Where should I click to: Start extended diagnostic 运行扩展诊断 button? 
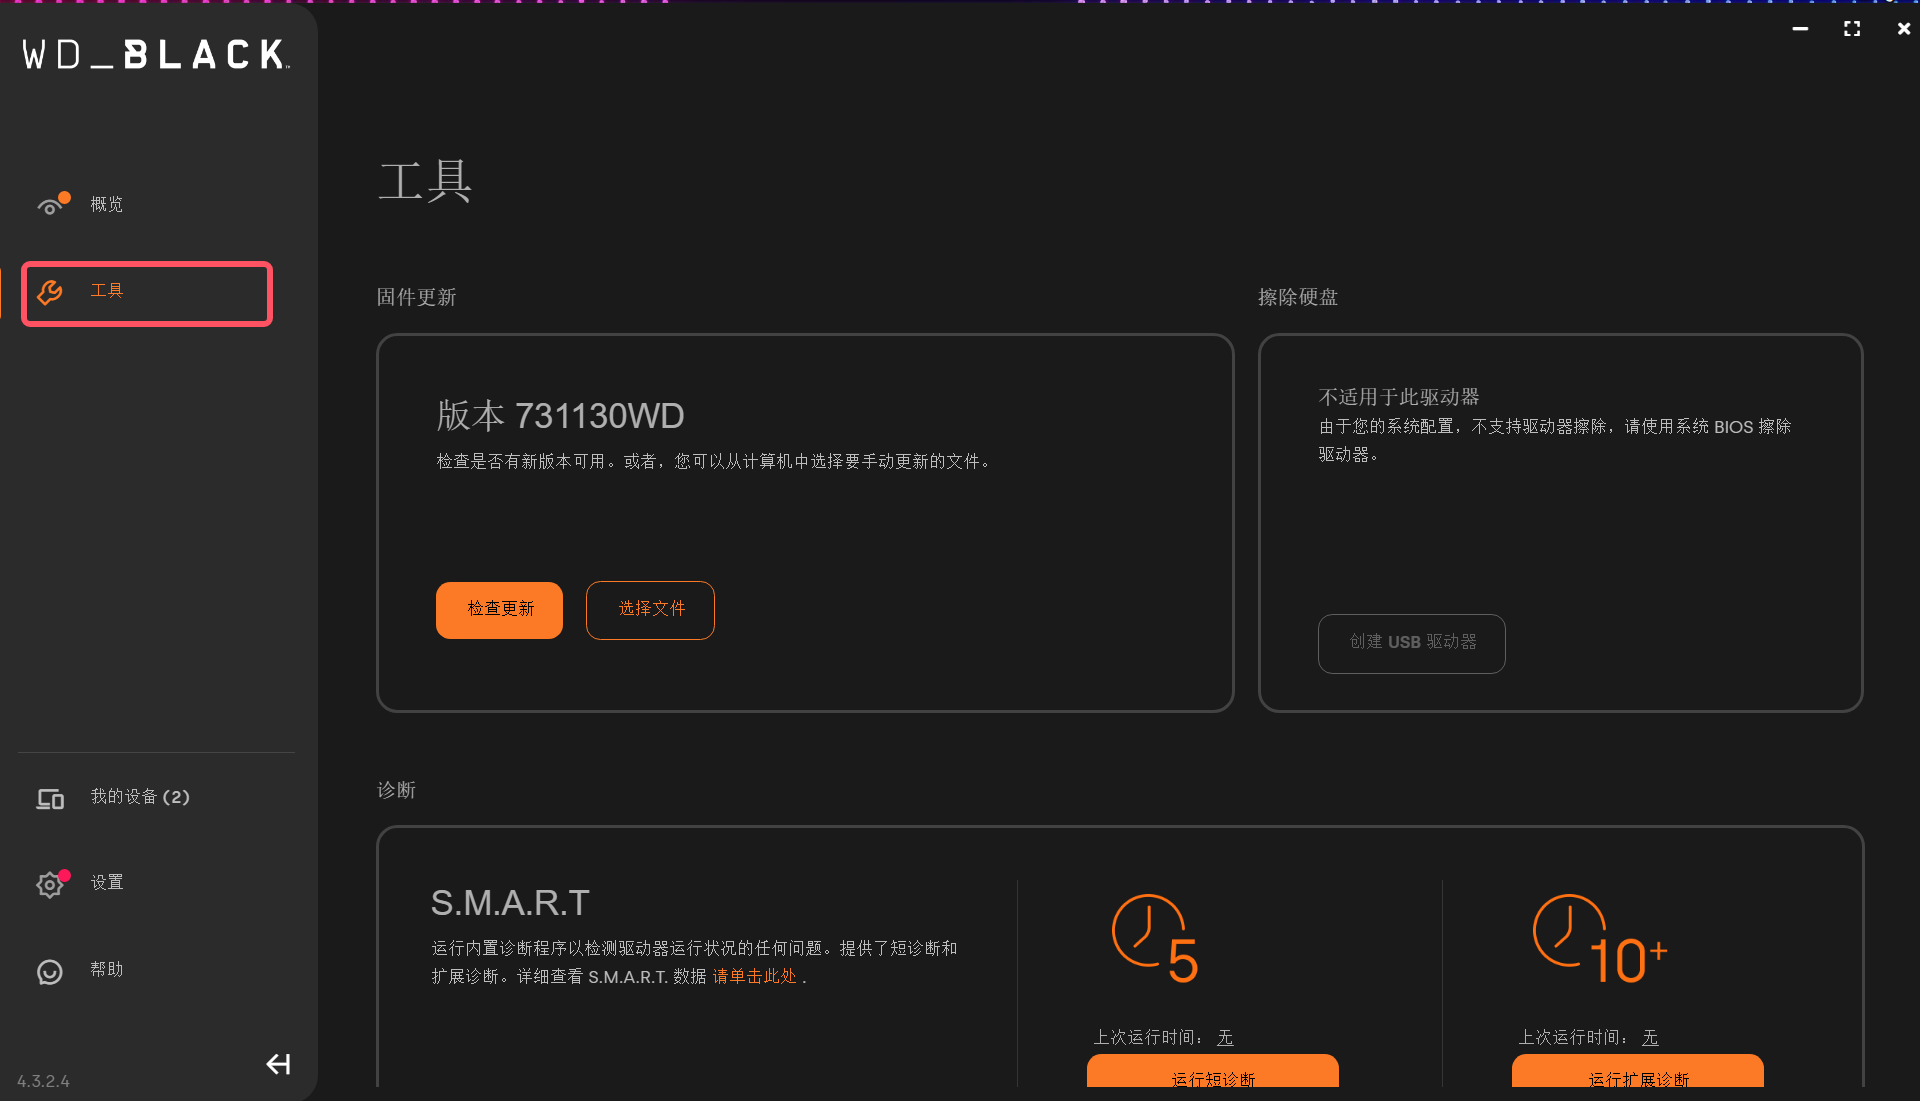(1637, 1072)
